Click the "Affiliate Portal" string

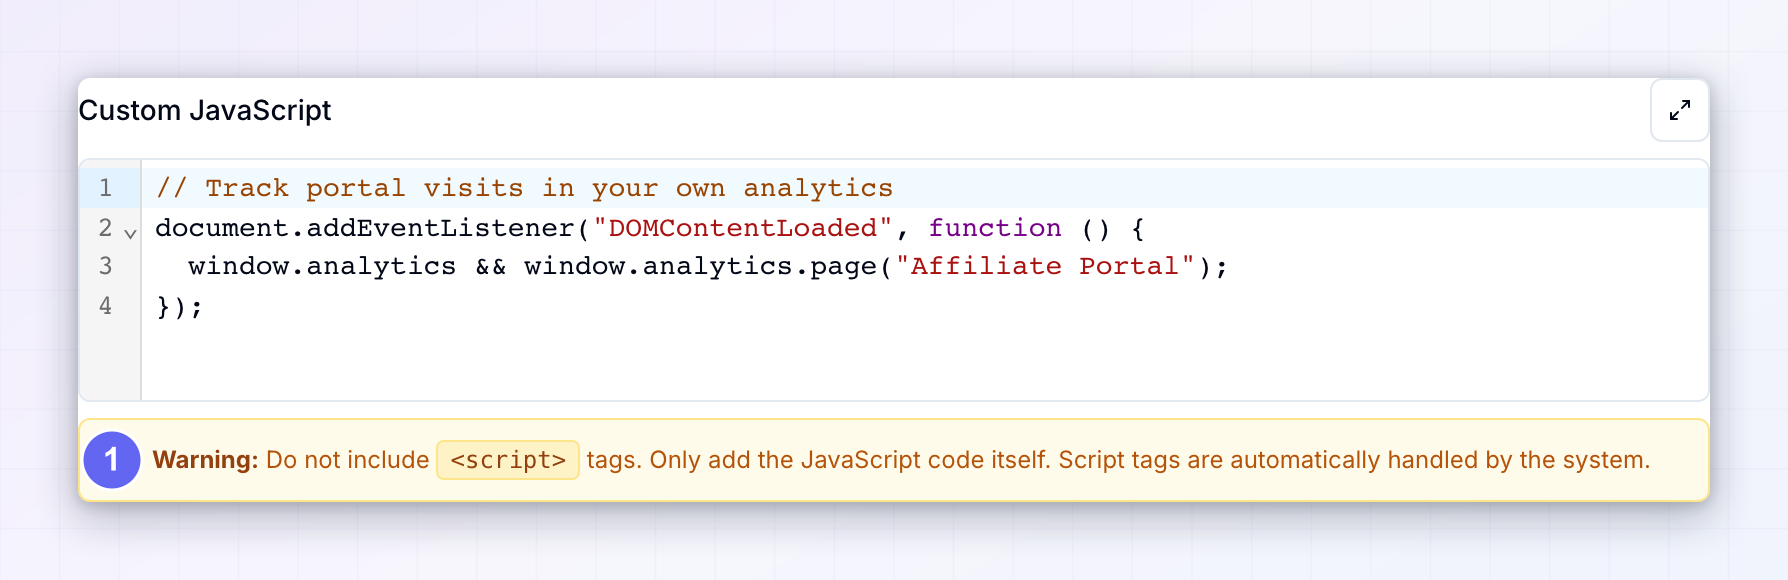tap(1045, 266)
